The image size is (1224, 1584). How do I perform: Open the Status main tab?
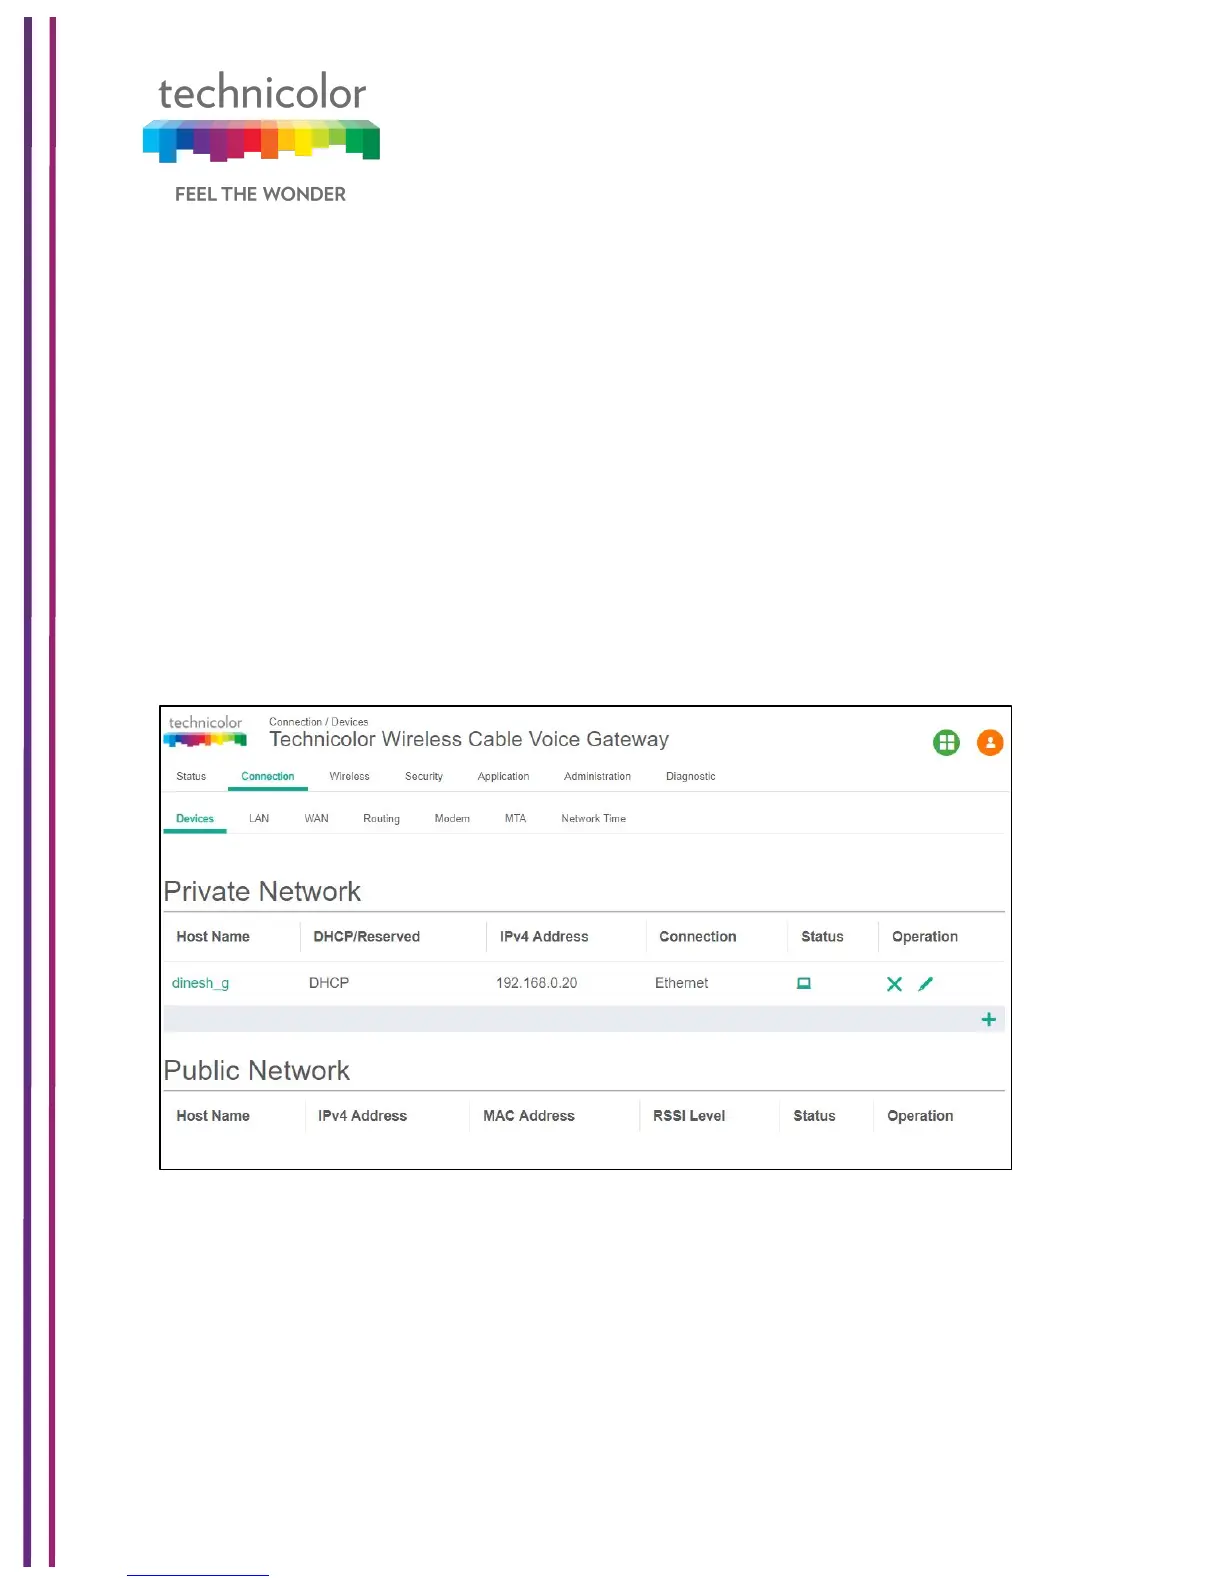coord(191,776)
